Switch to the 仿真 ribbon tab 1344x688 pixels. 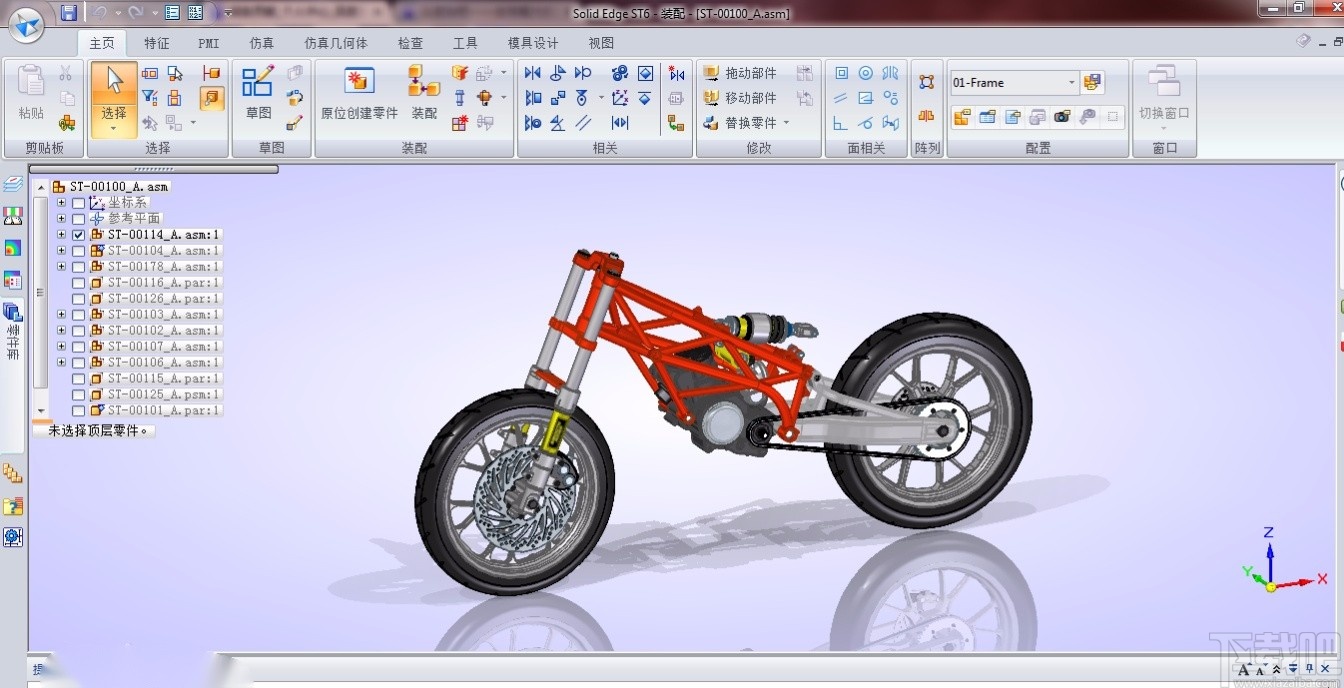(262, 43)
